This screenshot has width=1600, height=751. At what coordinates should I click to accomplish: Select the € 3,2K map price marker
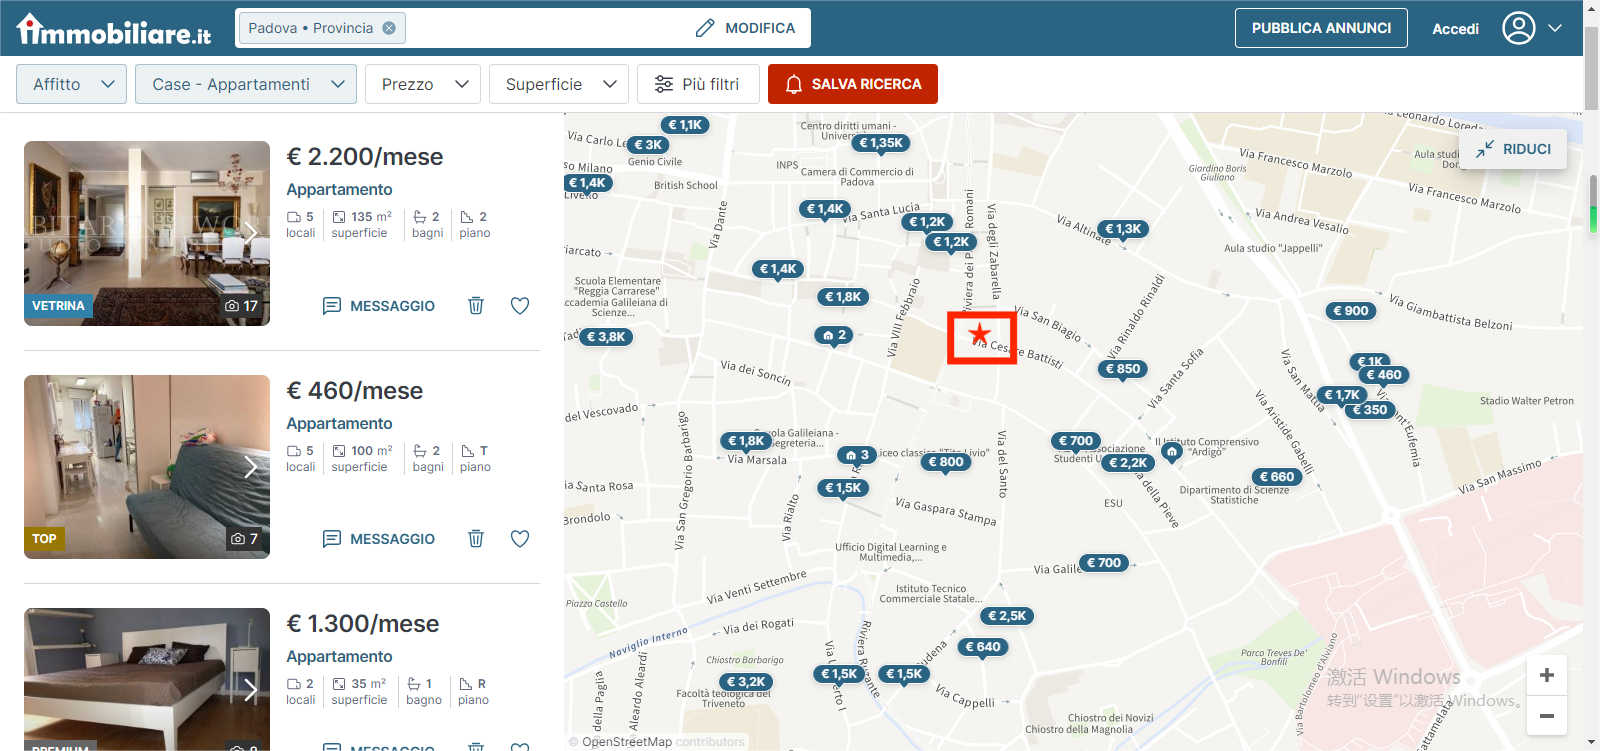point(746,682)
